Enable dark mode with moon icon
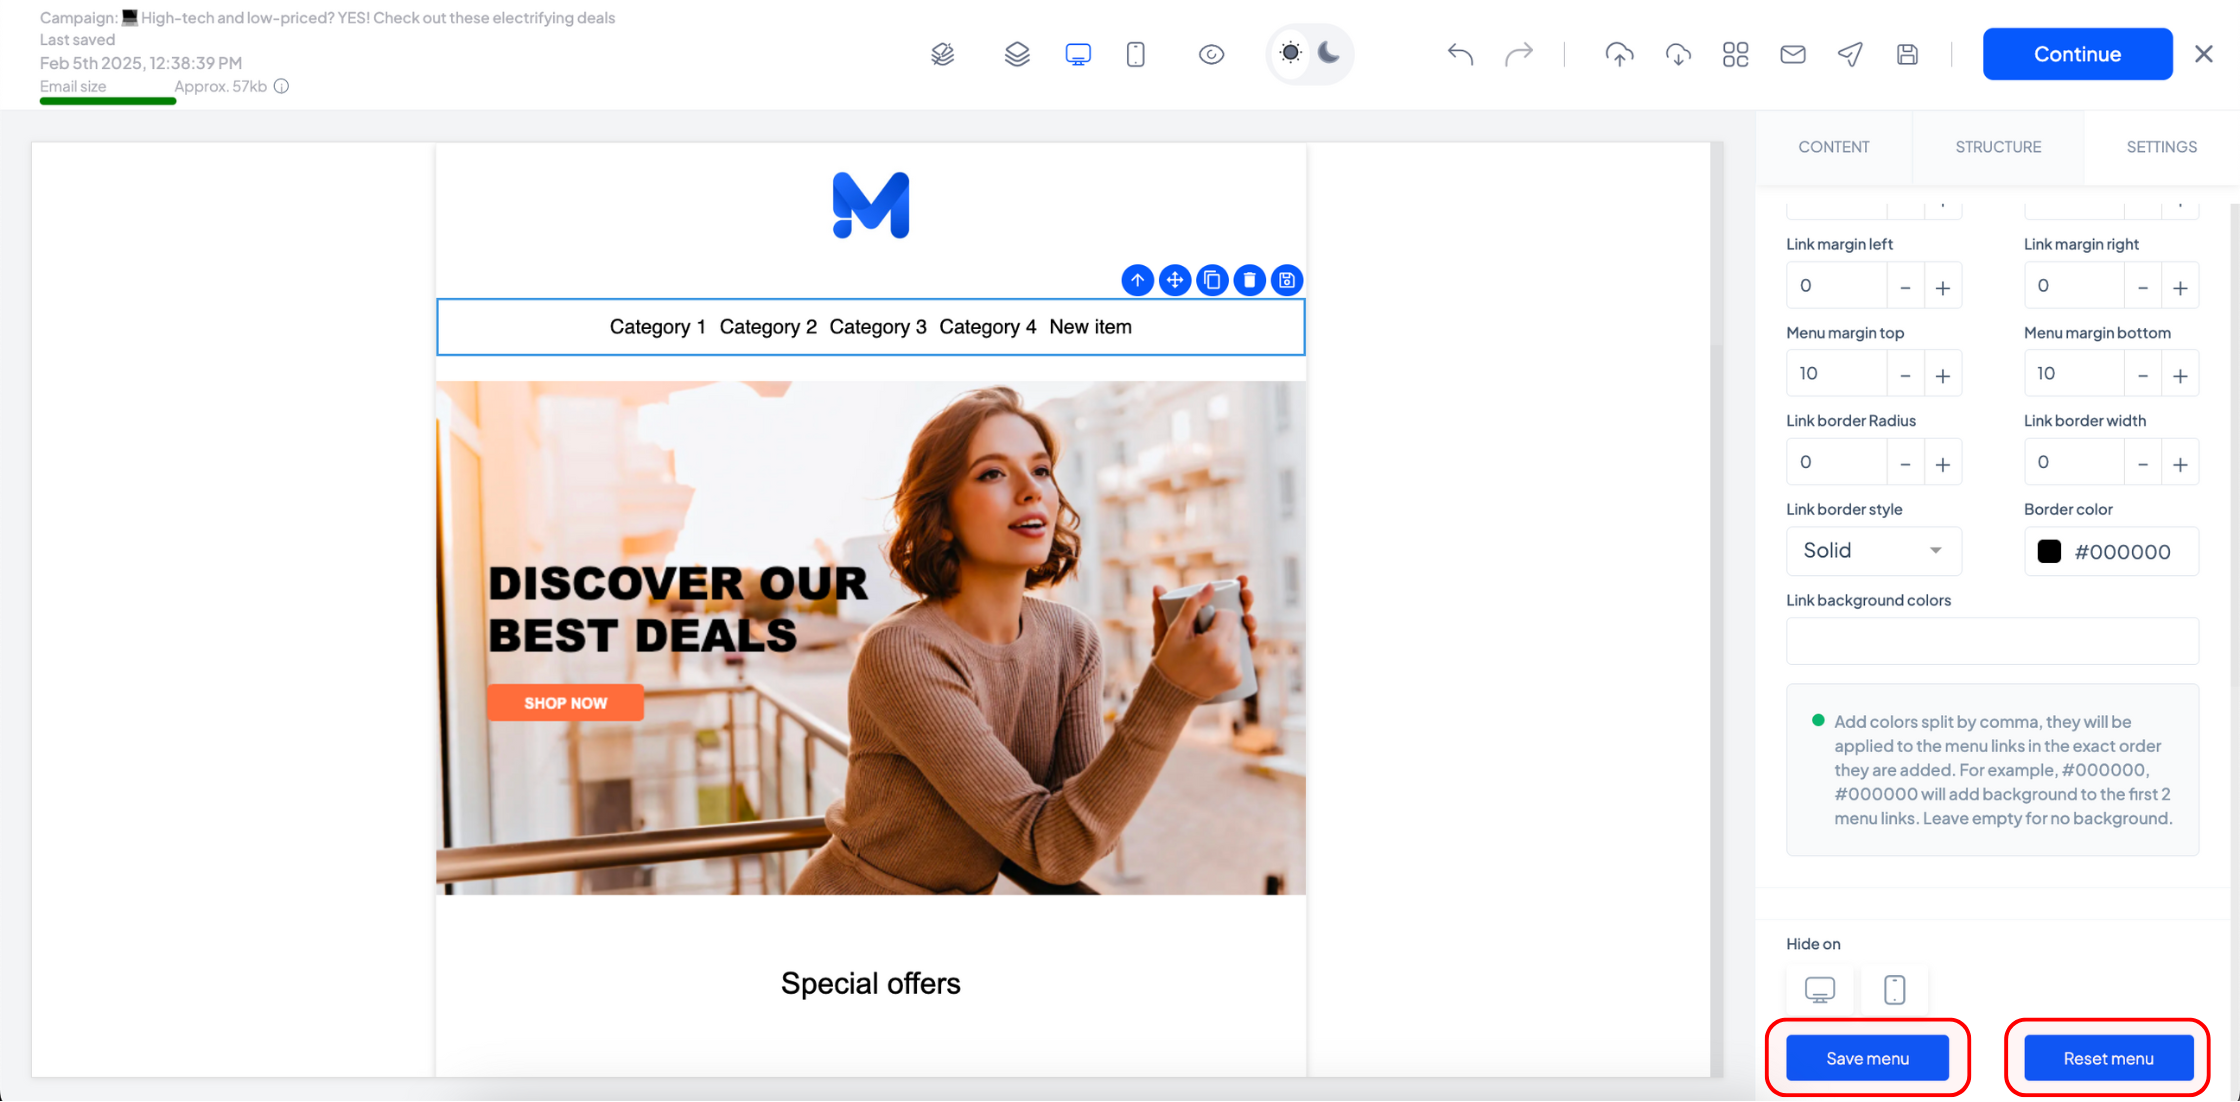 coord(1329,53)
